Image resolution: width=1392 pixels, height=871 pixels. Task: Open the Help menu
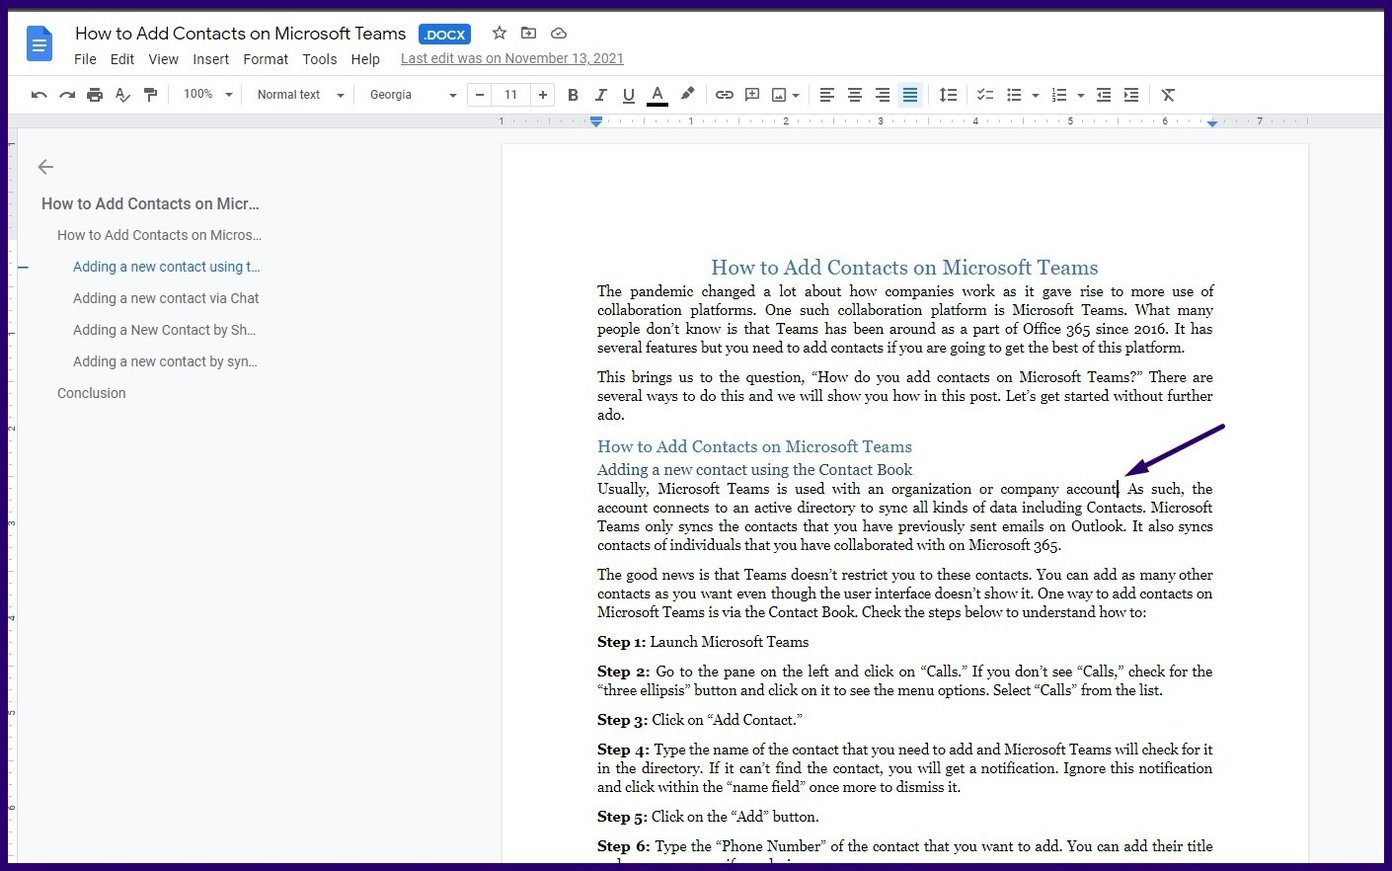coord(366,59)
